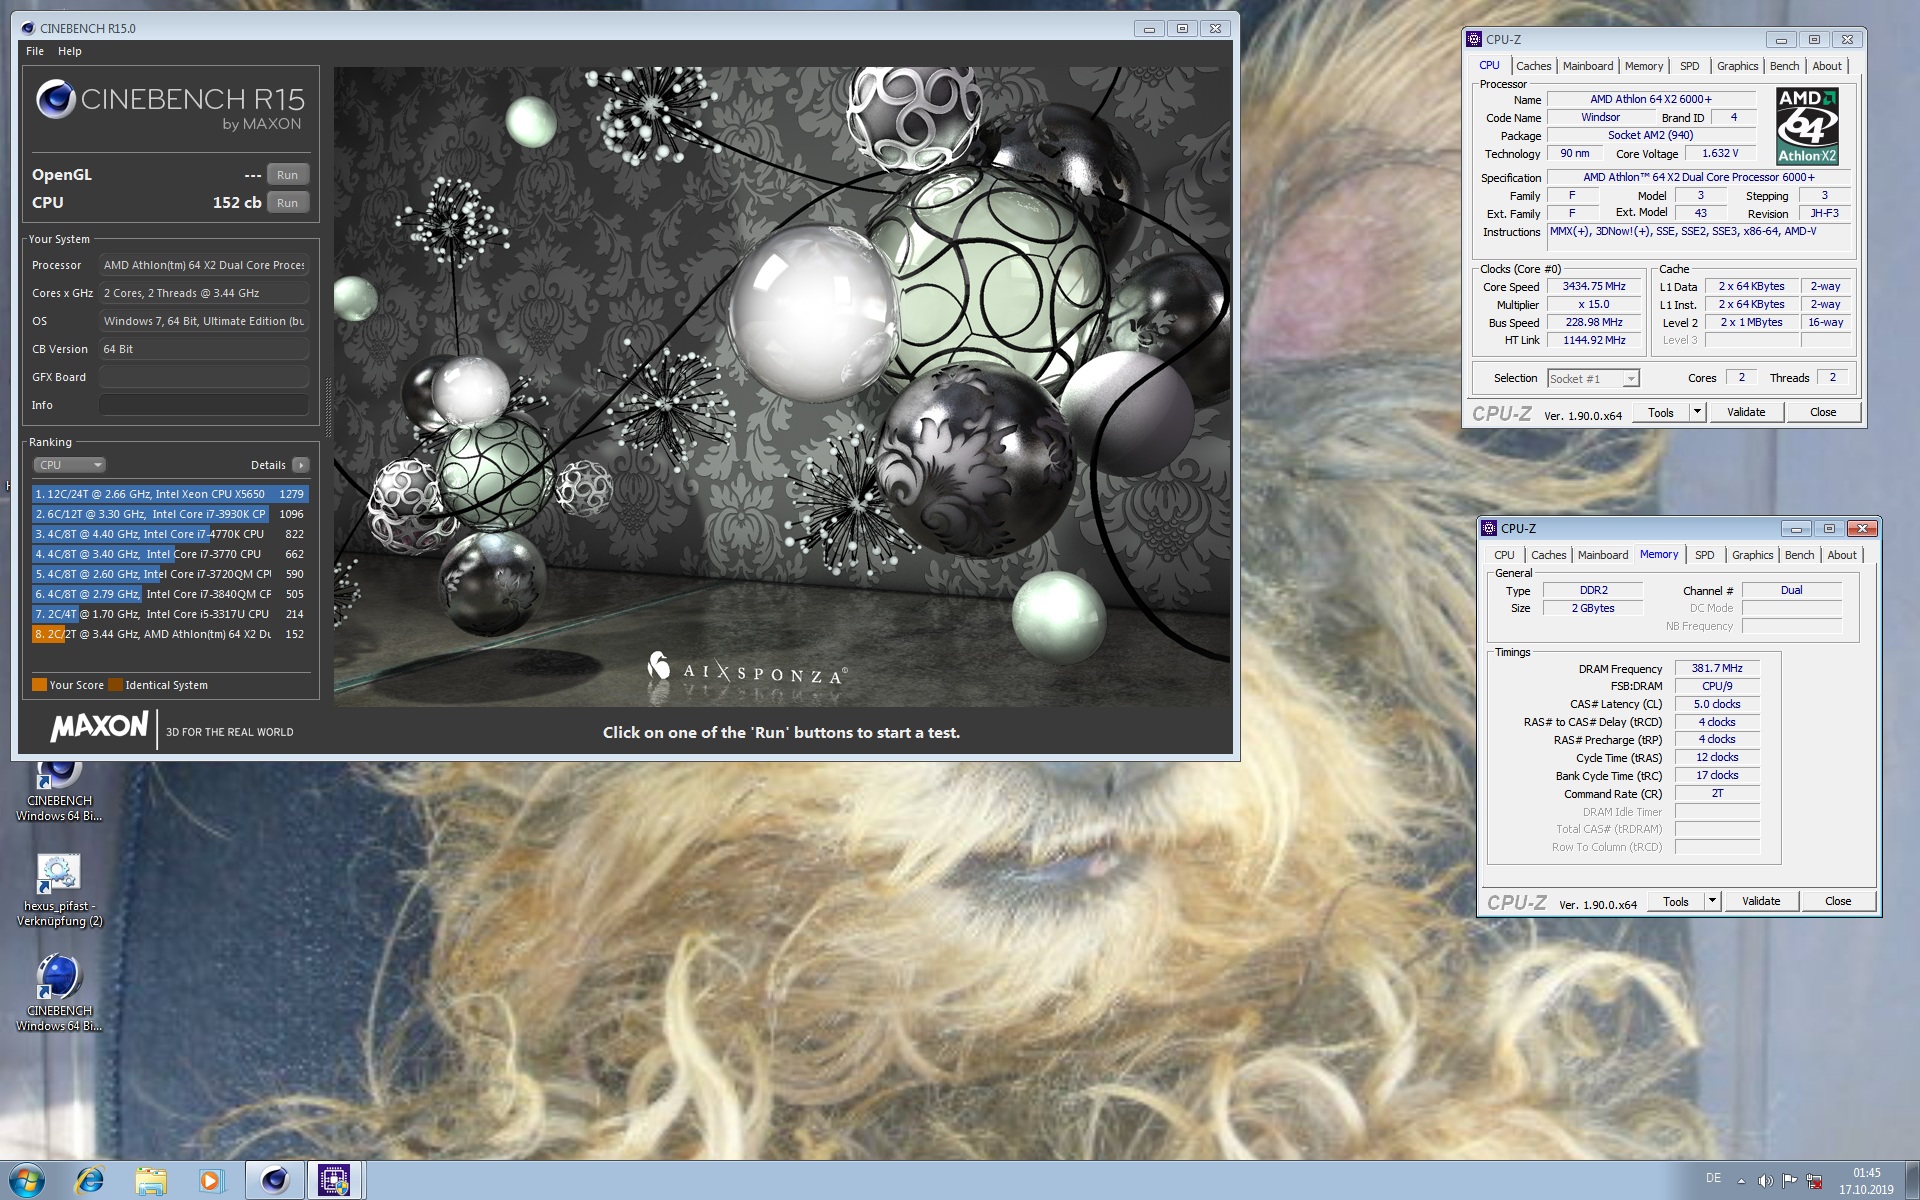The height and width of the screenshot is (1200, 1920).
Task: Open the Help menu in Cinebench
Action: [x=70, y=51]
